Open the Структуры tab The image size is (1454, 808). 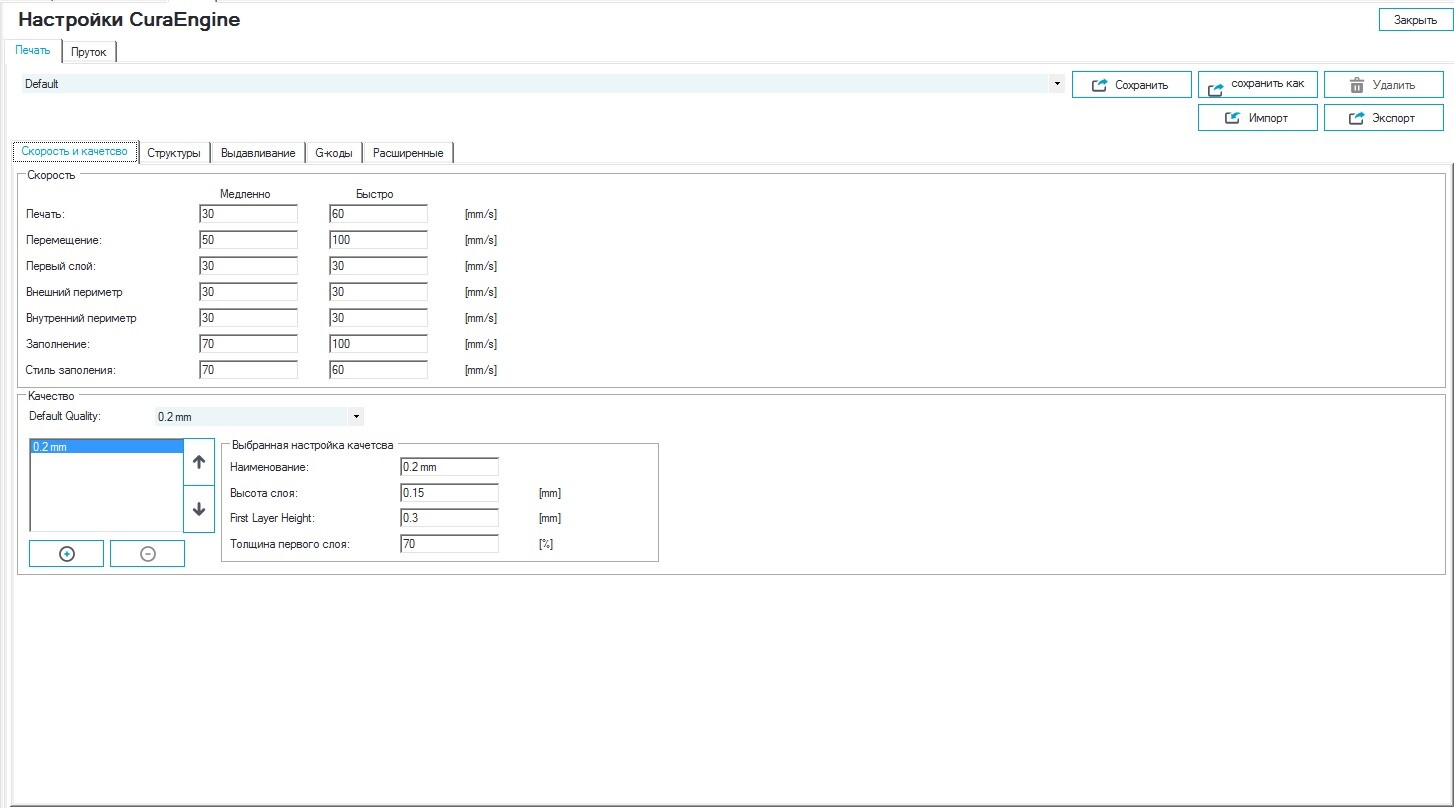coord(174,153)
